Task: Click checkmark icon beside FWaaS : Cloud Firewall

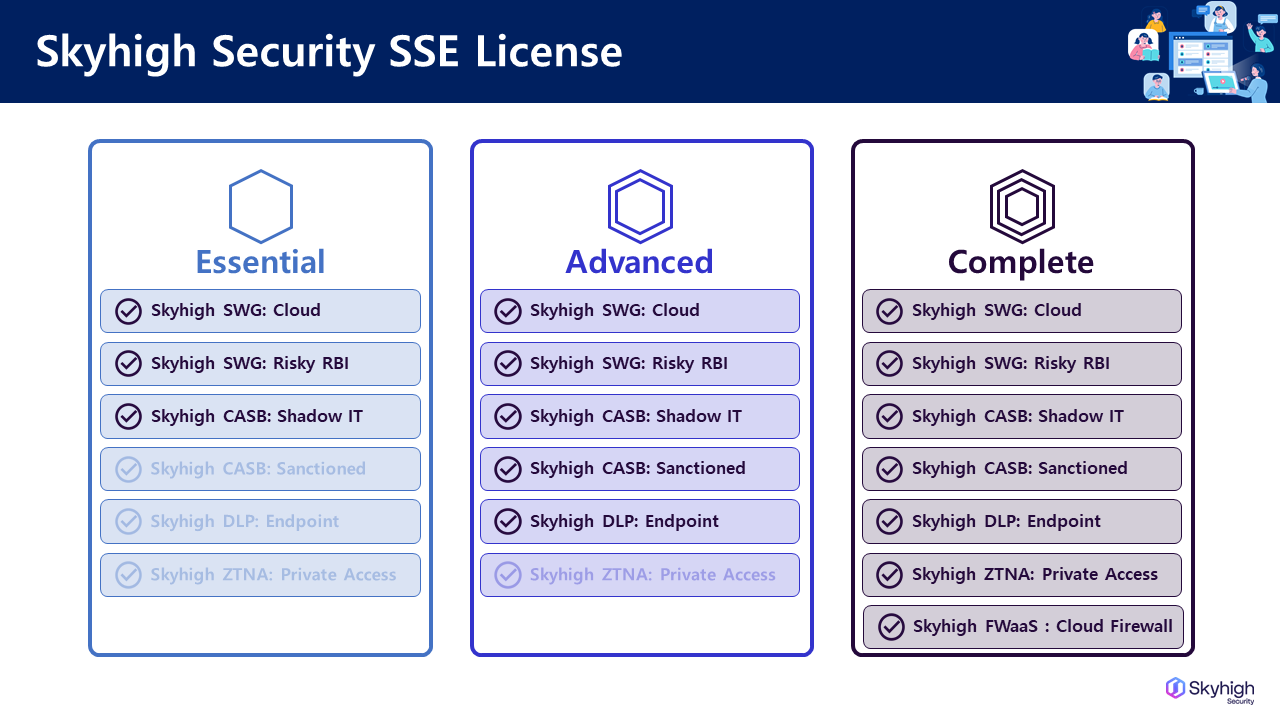Action: pos(891,627)
